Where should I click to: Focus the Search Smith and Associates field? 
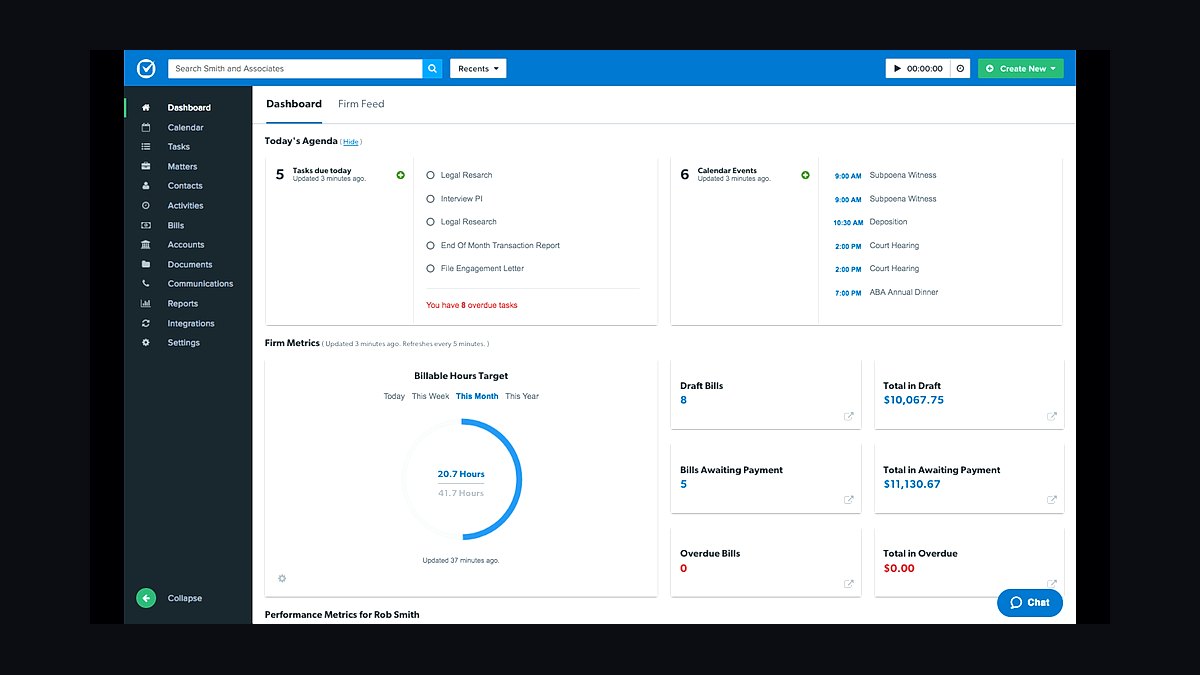[x=295, y=68]
